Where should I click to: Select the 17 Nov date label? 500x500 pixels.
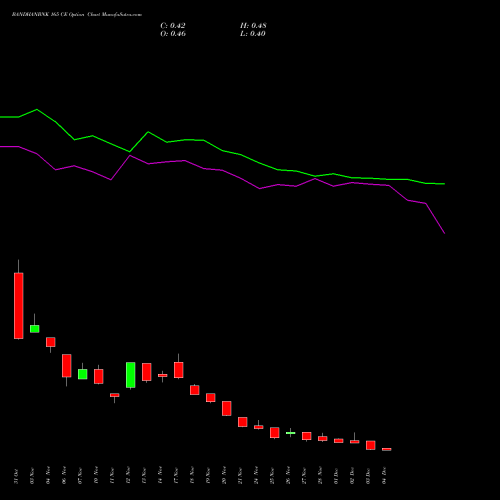click(x=176, y=476)
